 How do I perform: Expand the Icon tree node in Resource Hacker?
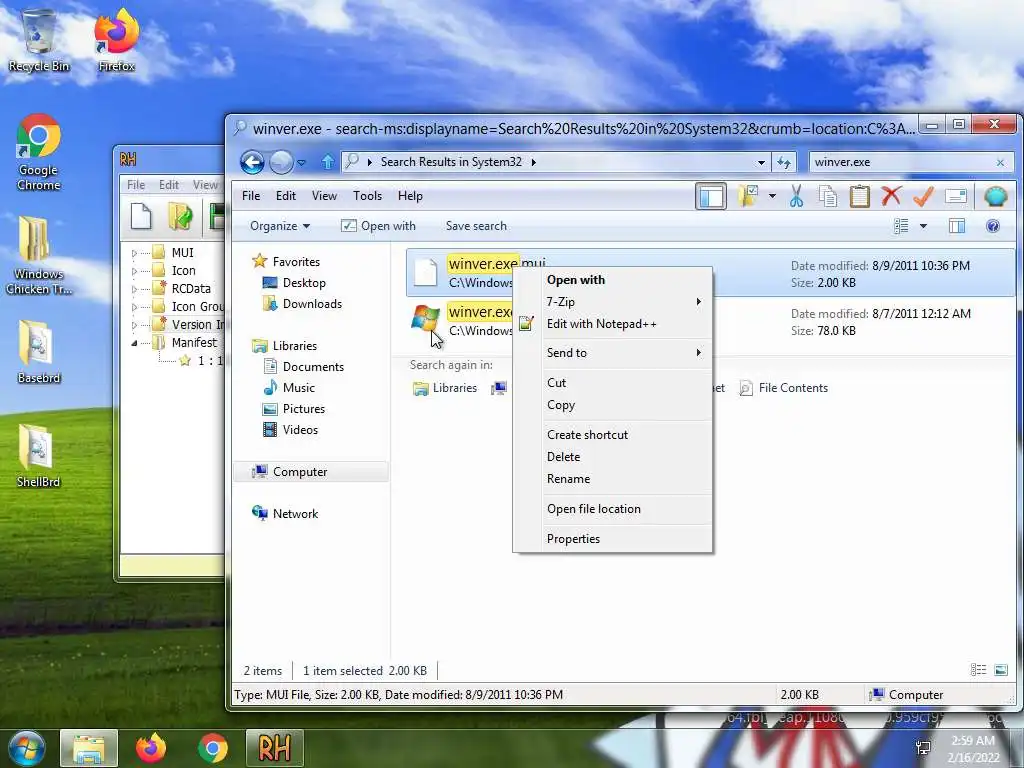pyautogui.click(x=134, y=271)
